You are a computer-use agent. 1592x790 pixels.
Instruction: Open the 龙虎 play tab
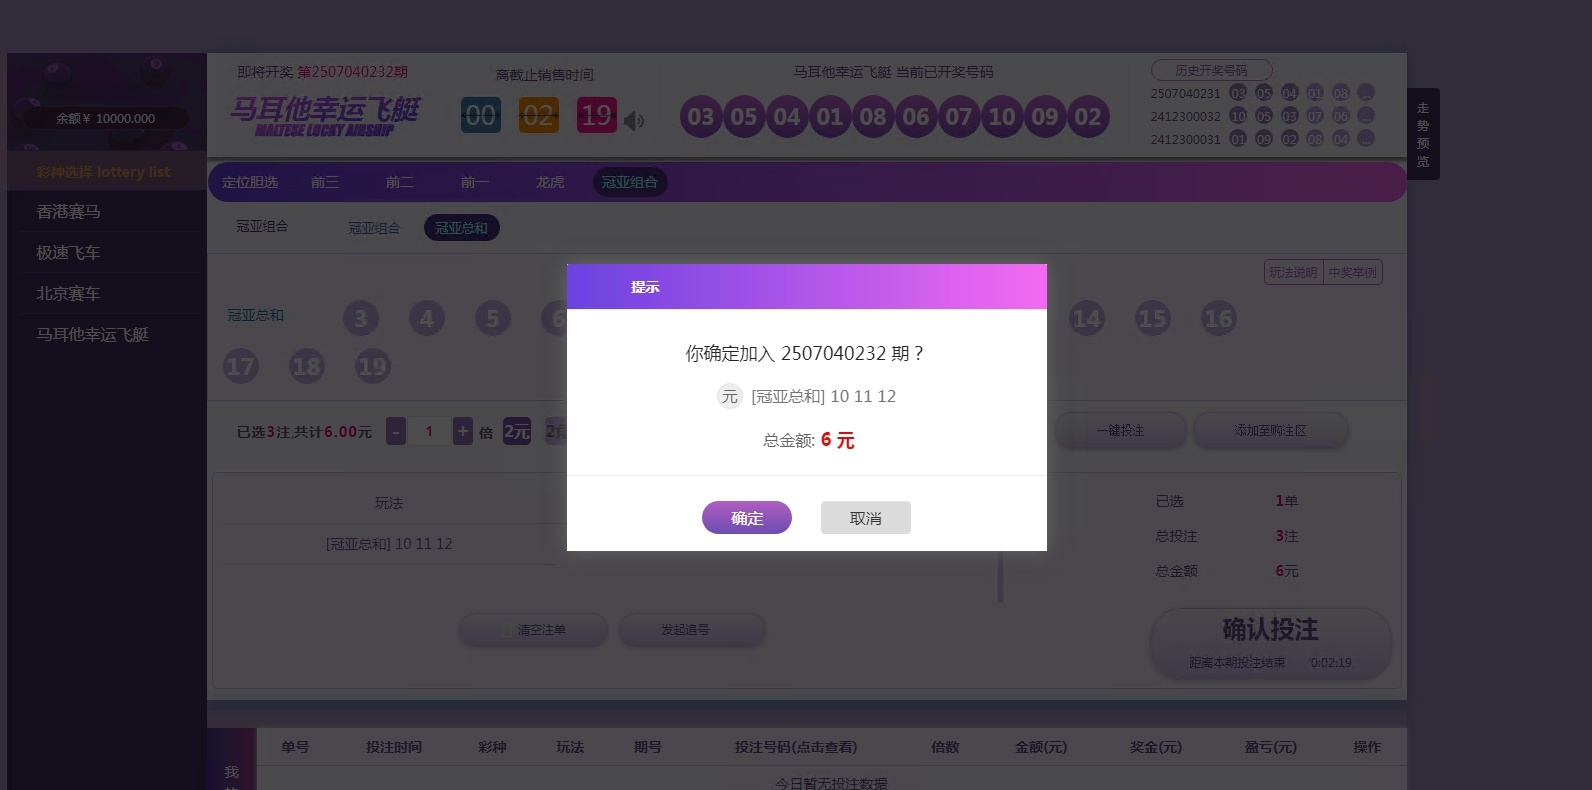pyautogui.click(x=550, y=182)
